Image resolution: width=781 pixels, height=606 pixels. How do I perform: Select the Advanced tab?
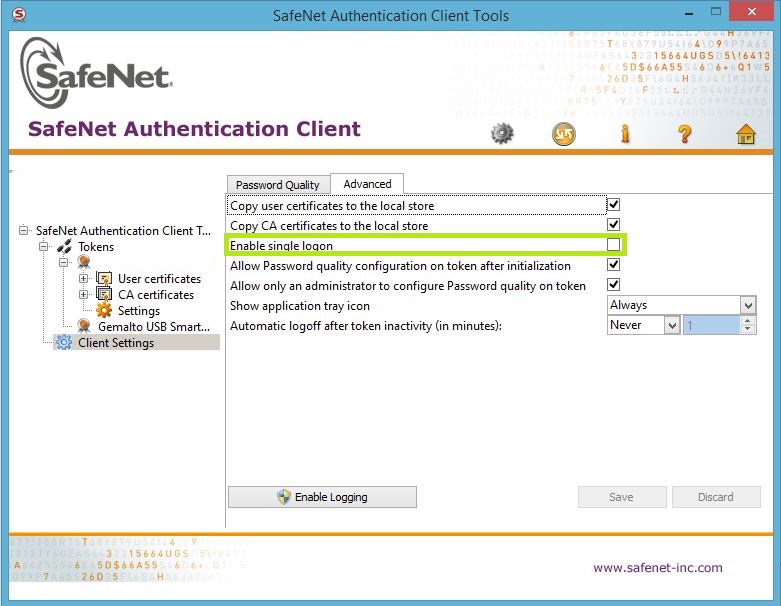(367, 184)
